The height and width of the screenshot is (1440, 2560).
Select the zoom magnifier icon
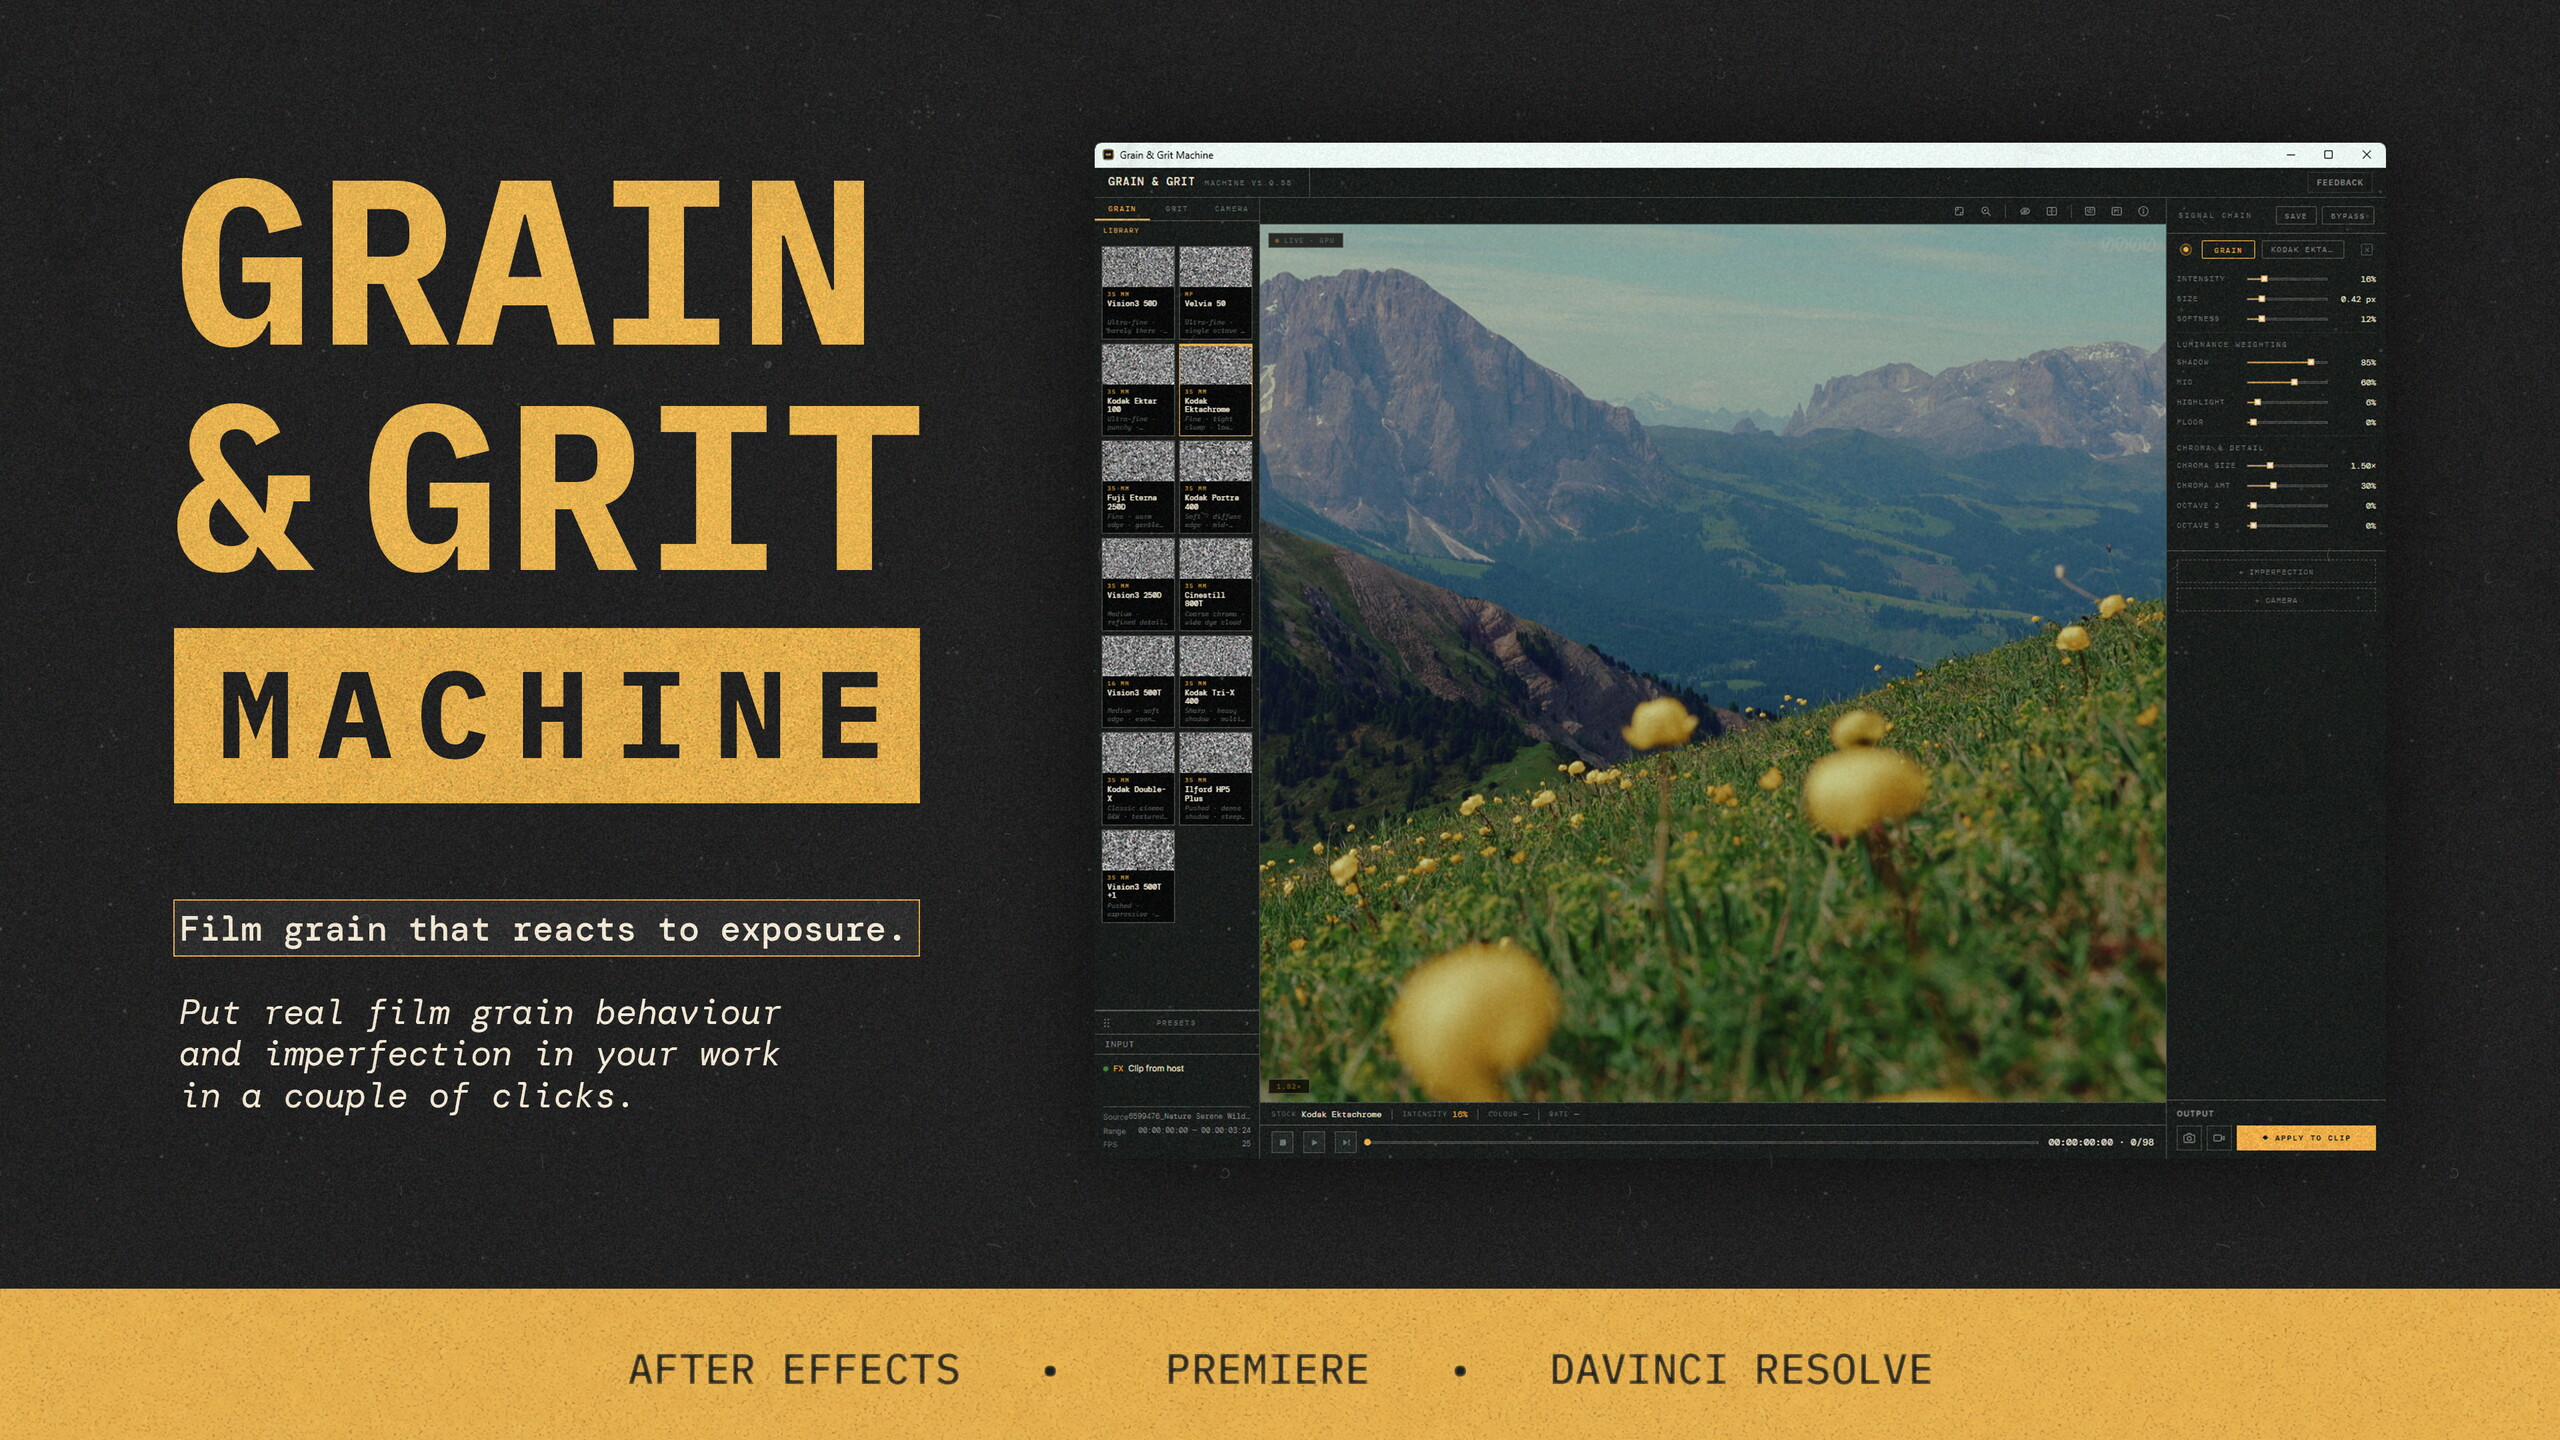click(1986, 211)
